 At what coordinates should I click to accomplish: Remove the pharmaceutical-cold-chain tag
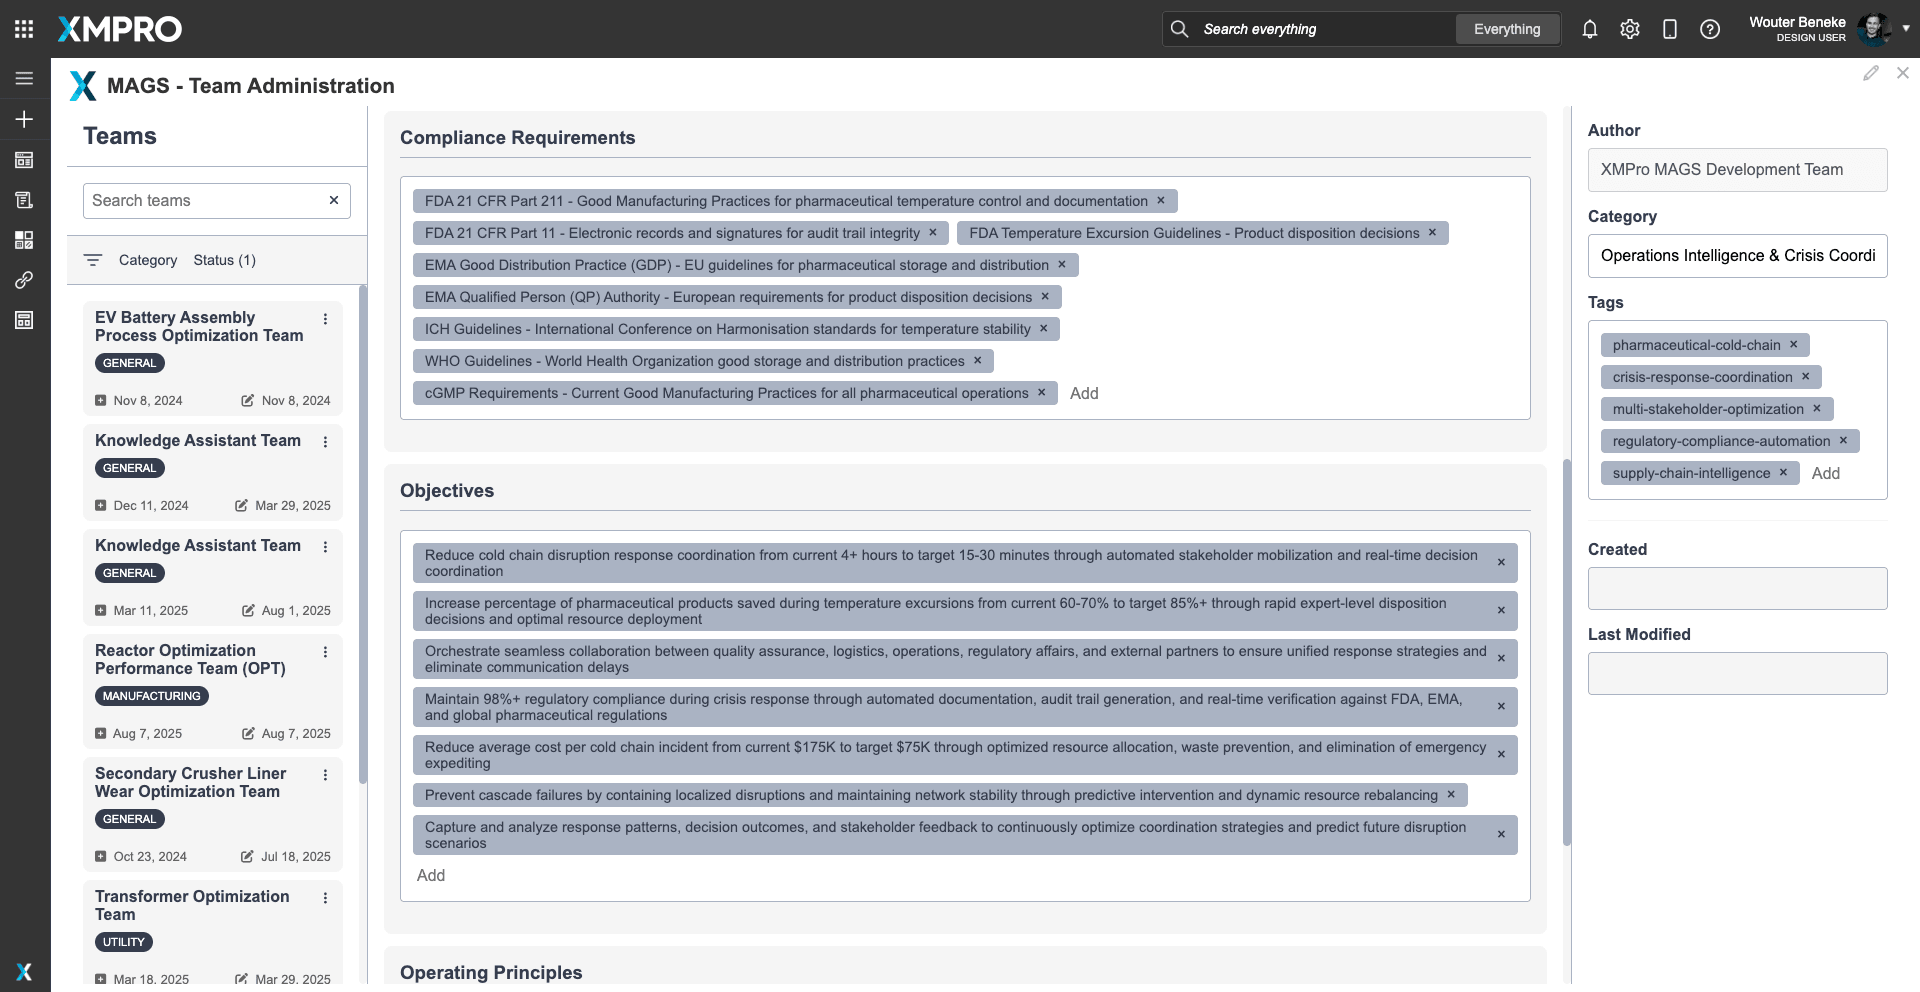(x=1793, y=345)
